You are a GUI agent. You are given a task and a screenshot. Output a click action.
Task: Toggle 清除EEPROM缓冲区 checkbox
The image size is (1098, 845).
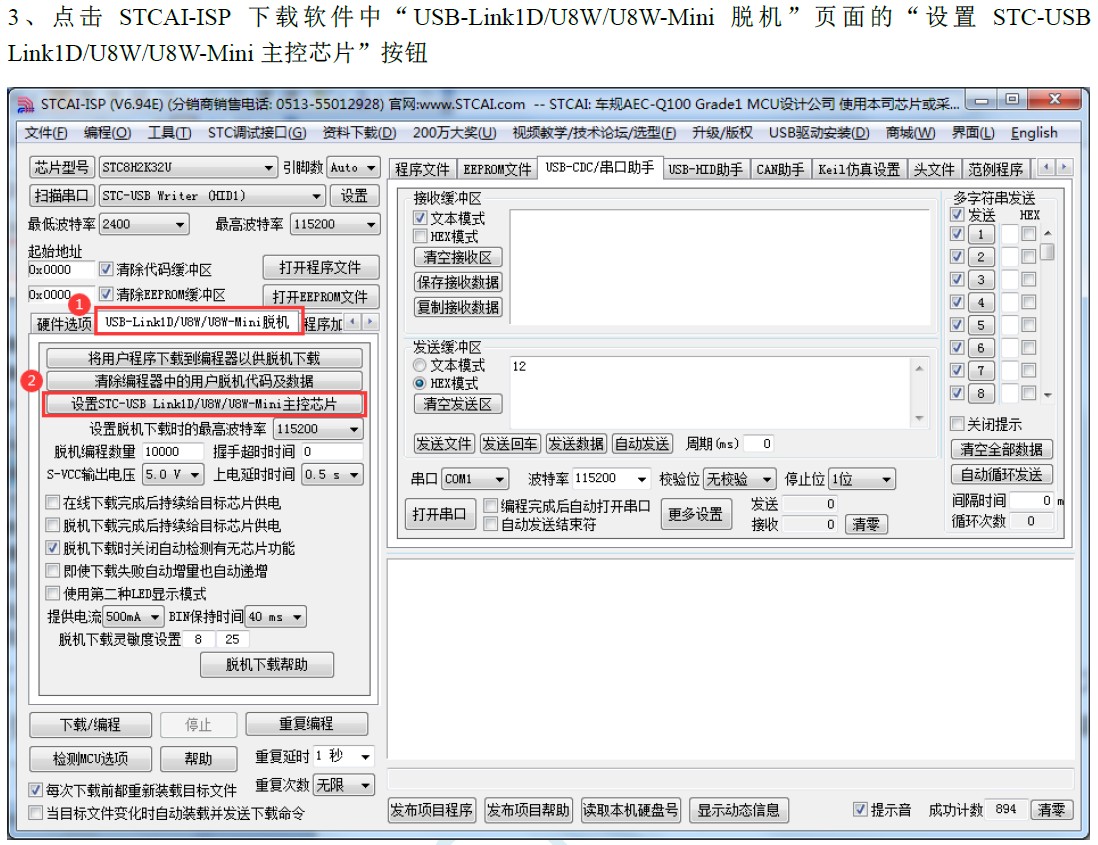pyautogui.click(x=106, y=294)
